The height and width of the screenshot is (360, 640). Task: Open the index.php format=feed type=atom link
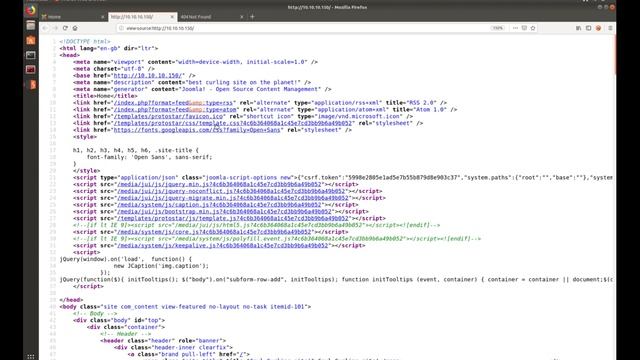click(175, 109)
